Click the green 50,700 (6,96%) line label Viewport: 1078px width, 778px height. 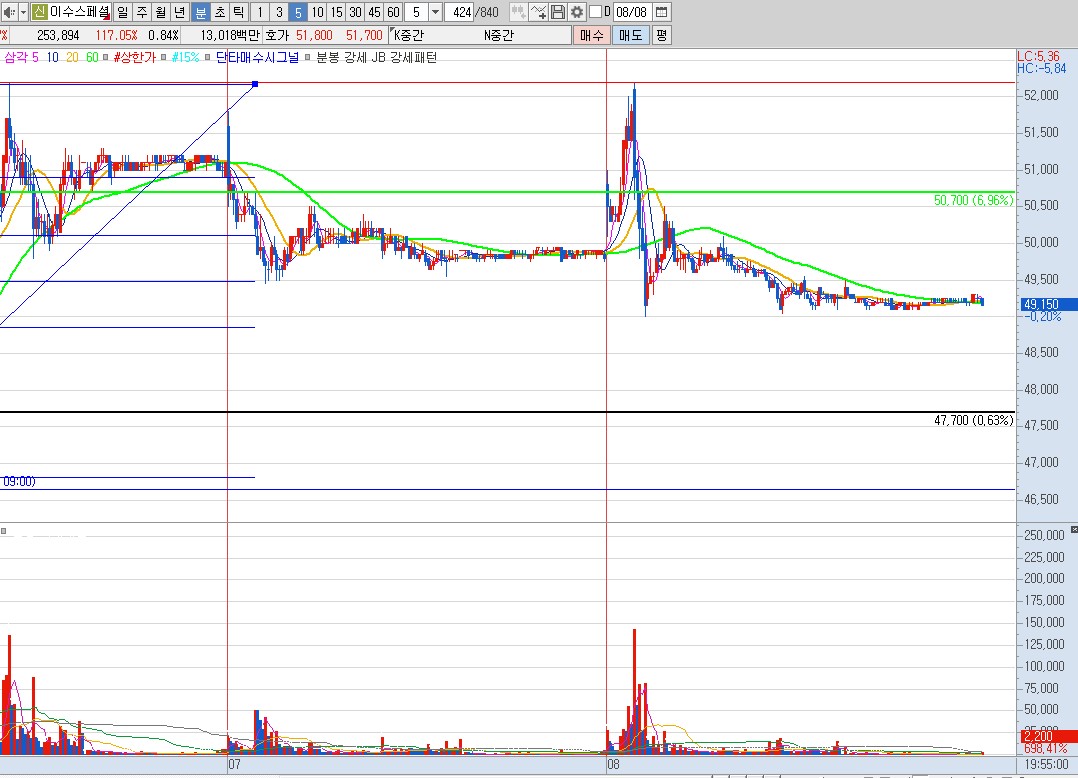(973, 200)
